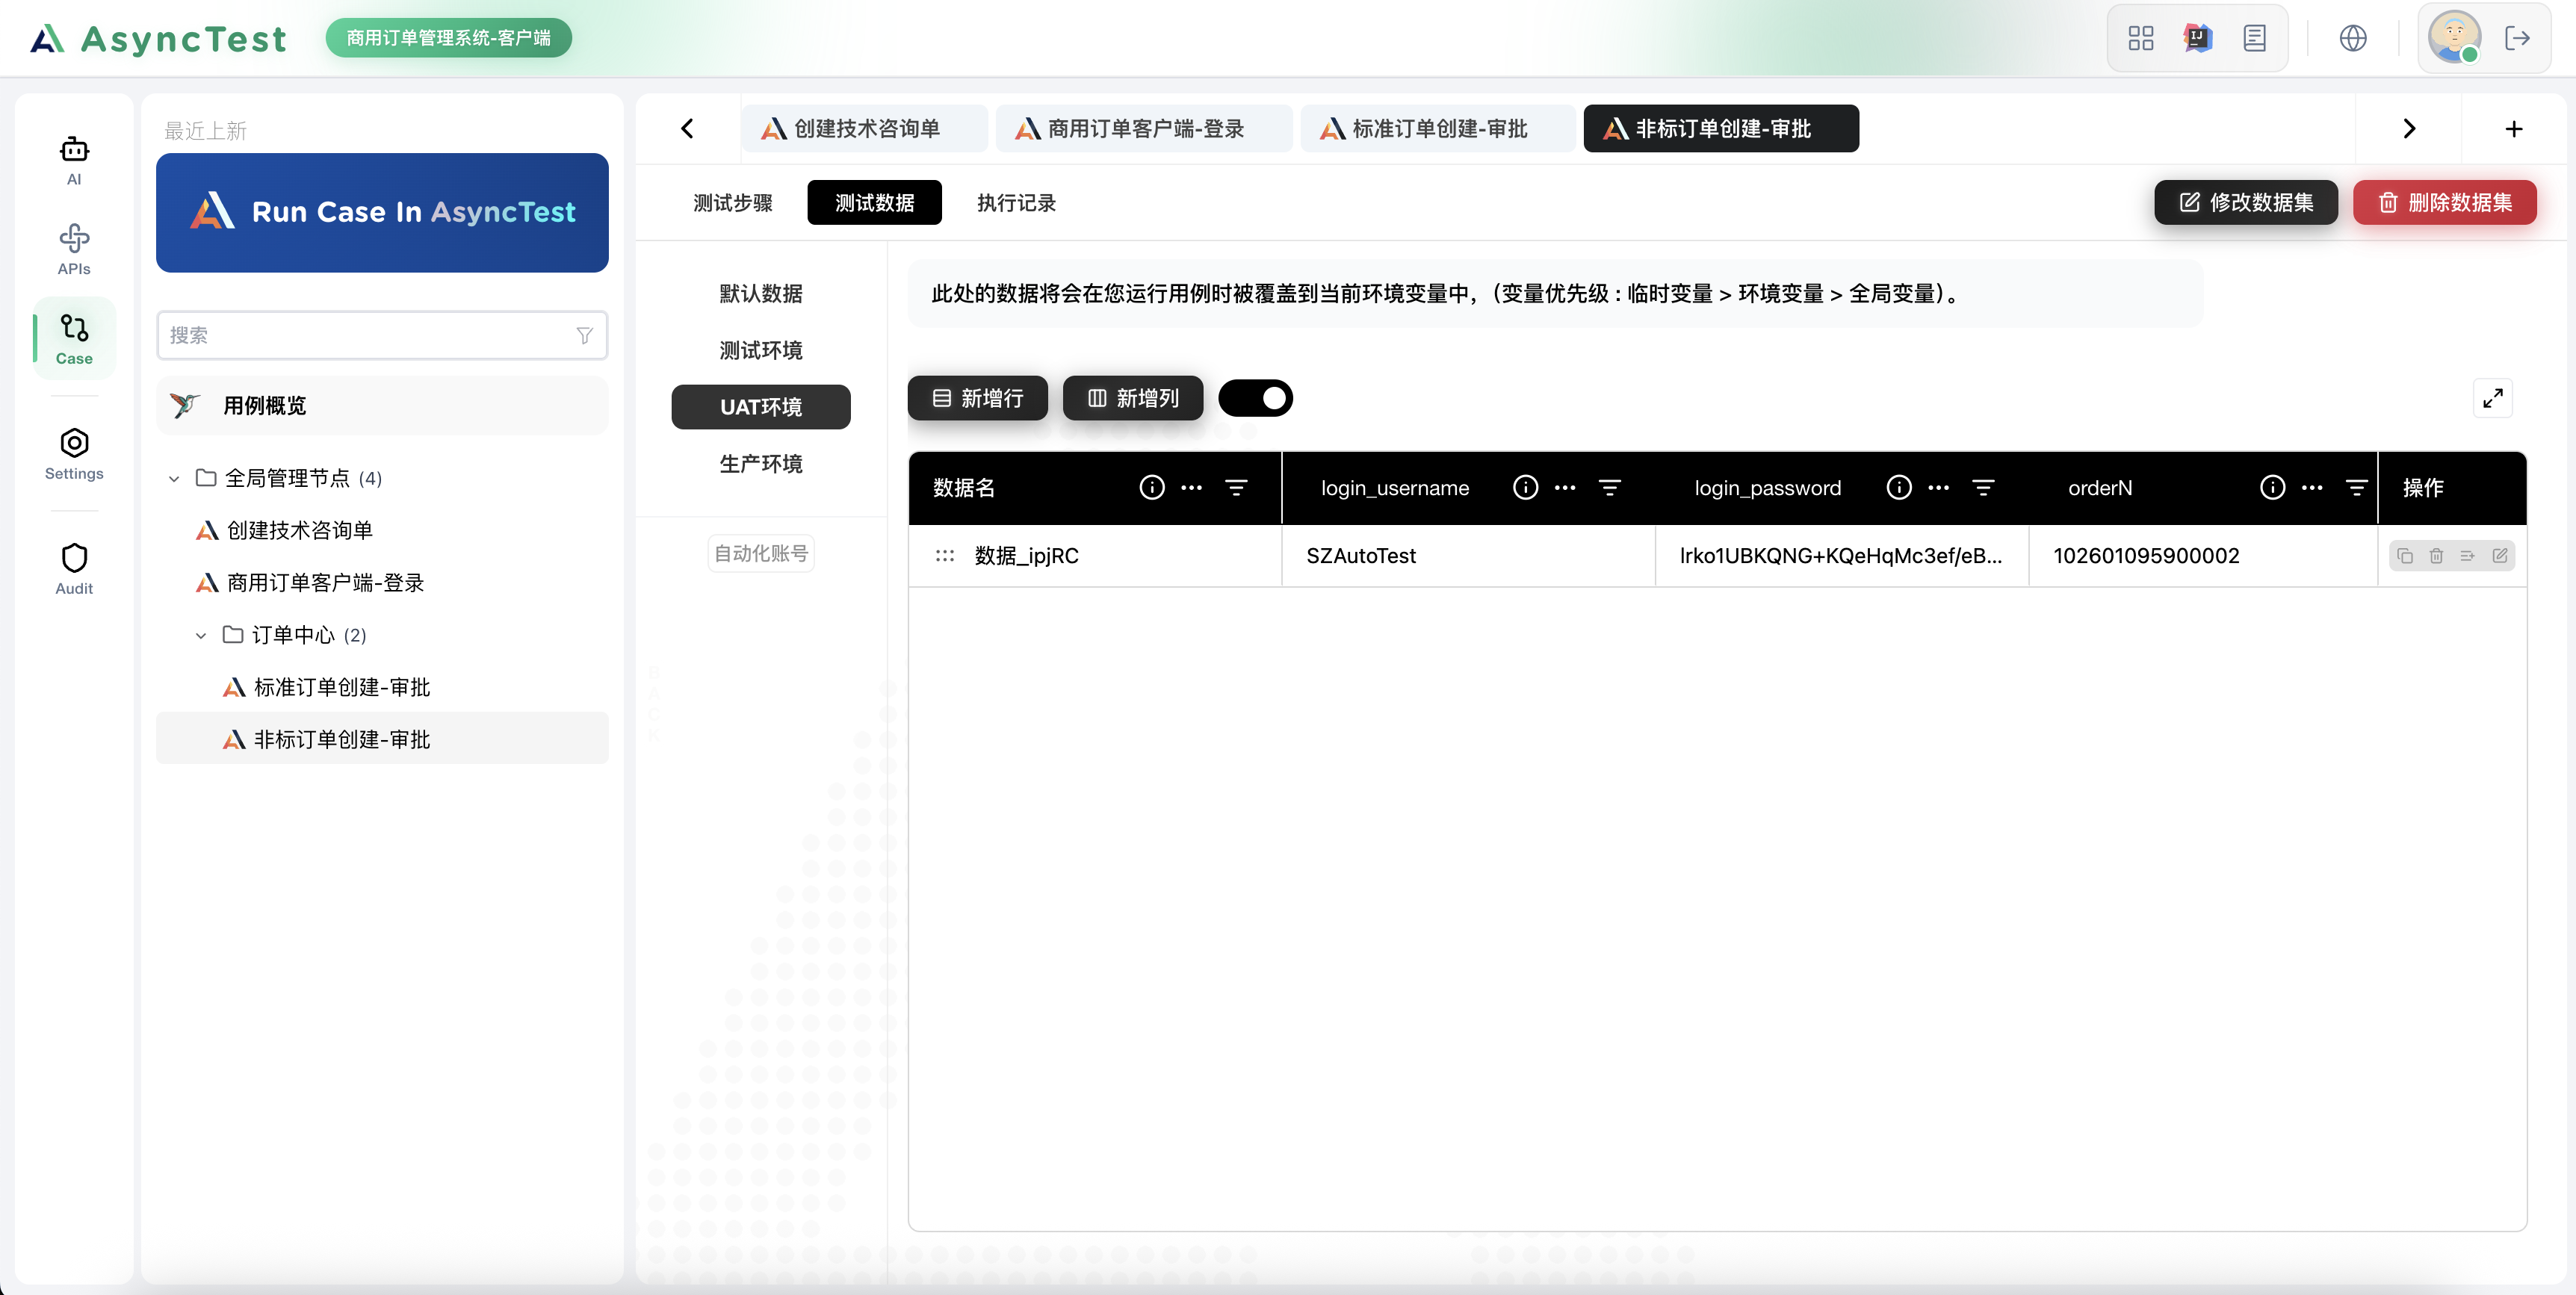Collapse the 全局管理节点 tree node

pos(173,478)
